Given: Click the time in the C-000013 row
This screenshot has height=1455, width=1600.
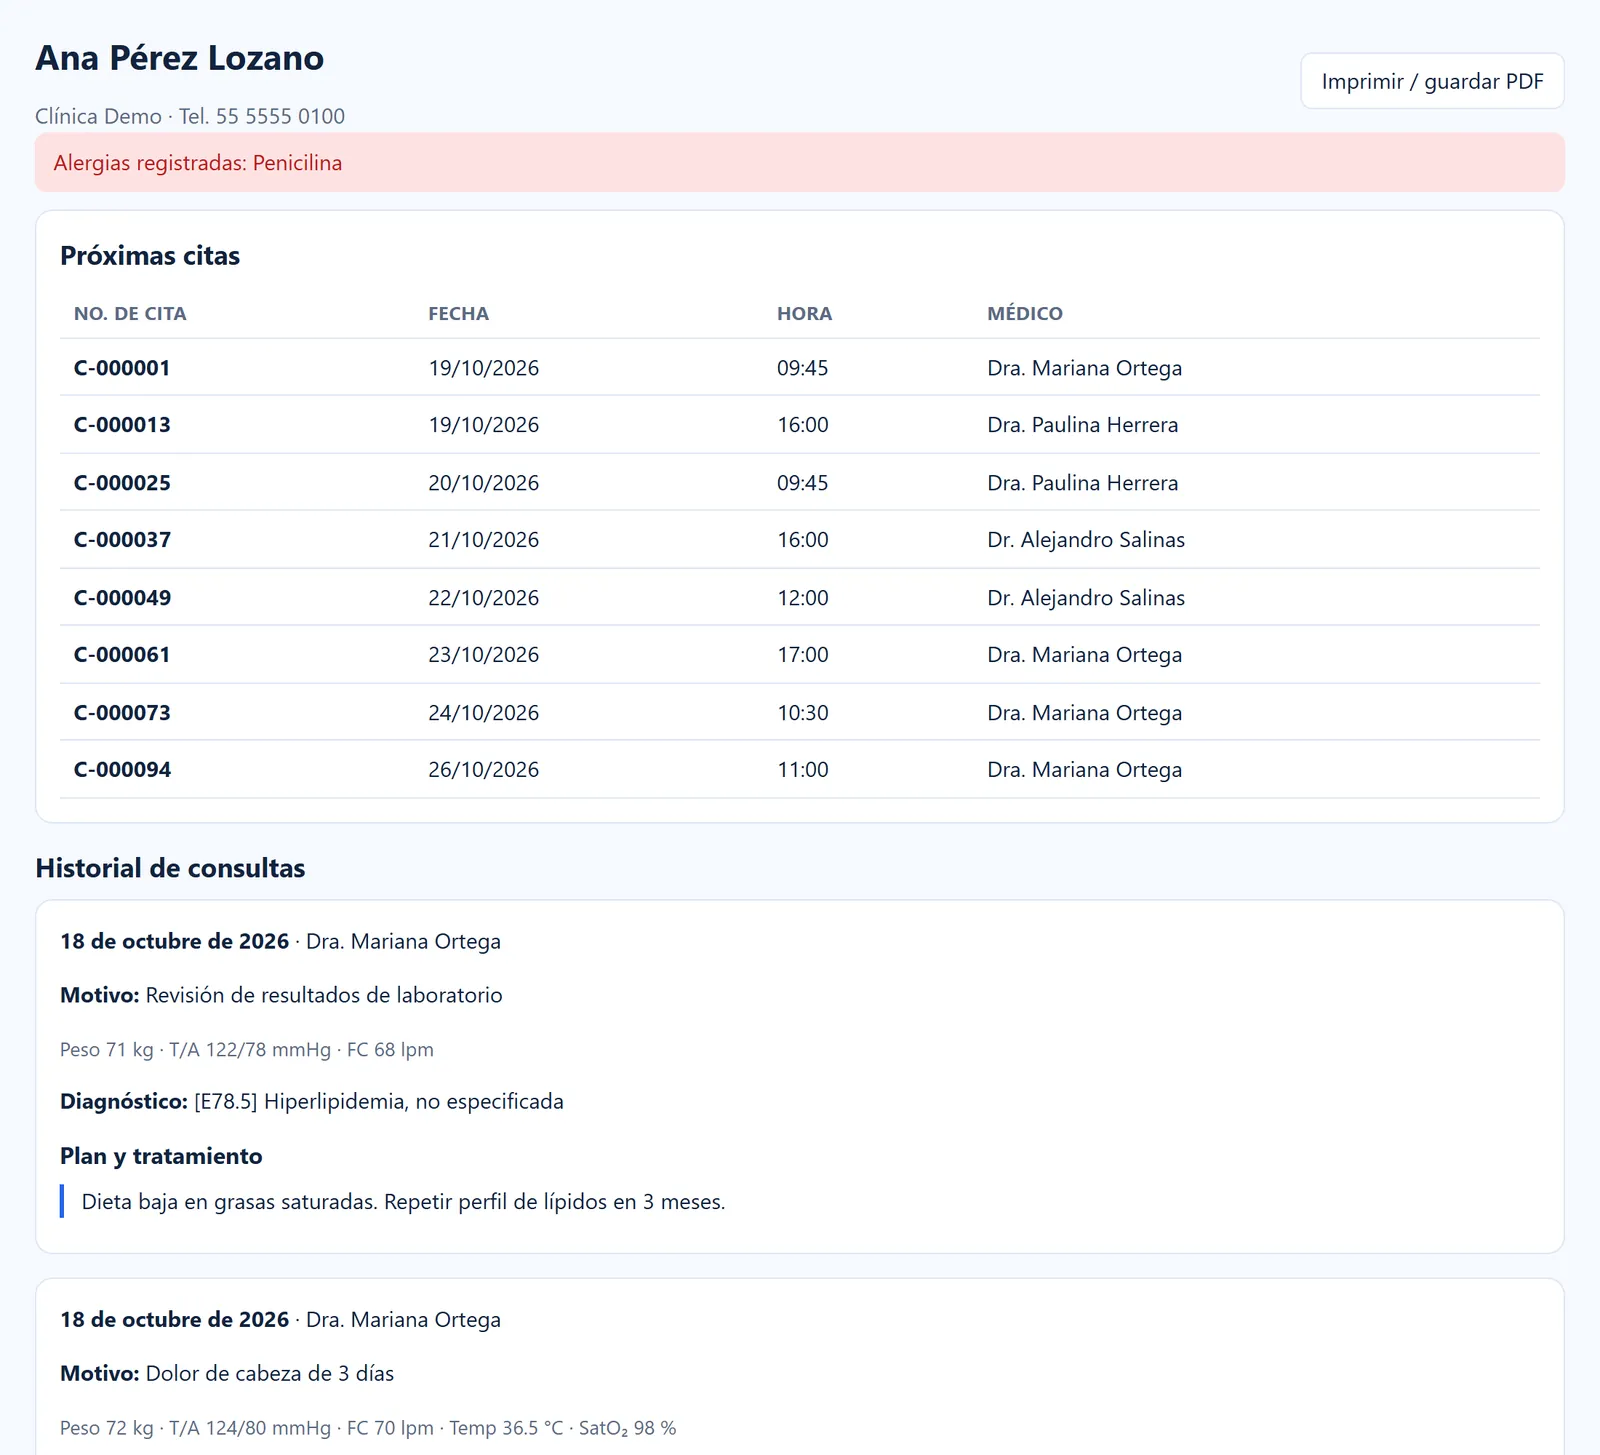Looking at the screenshot, I should [803, 425].
